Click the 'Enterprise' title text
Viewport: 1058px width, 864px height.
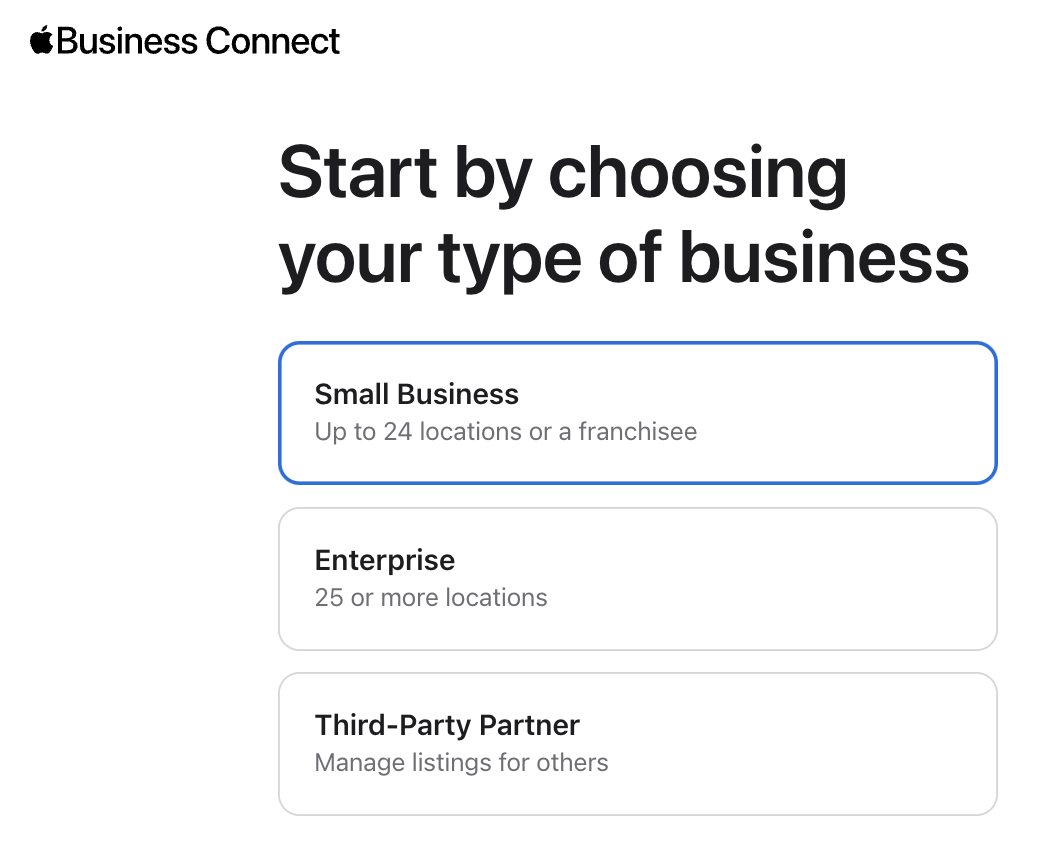pos(385,560)
